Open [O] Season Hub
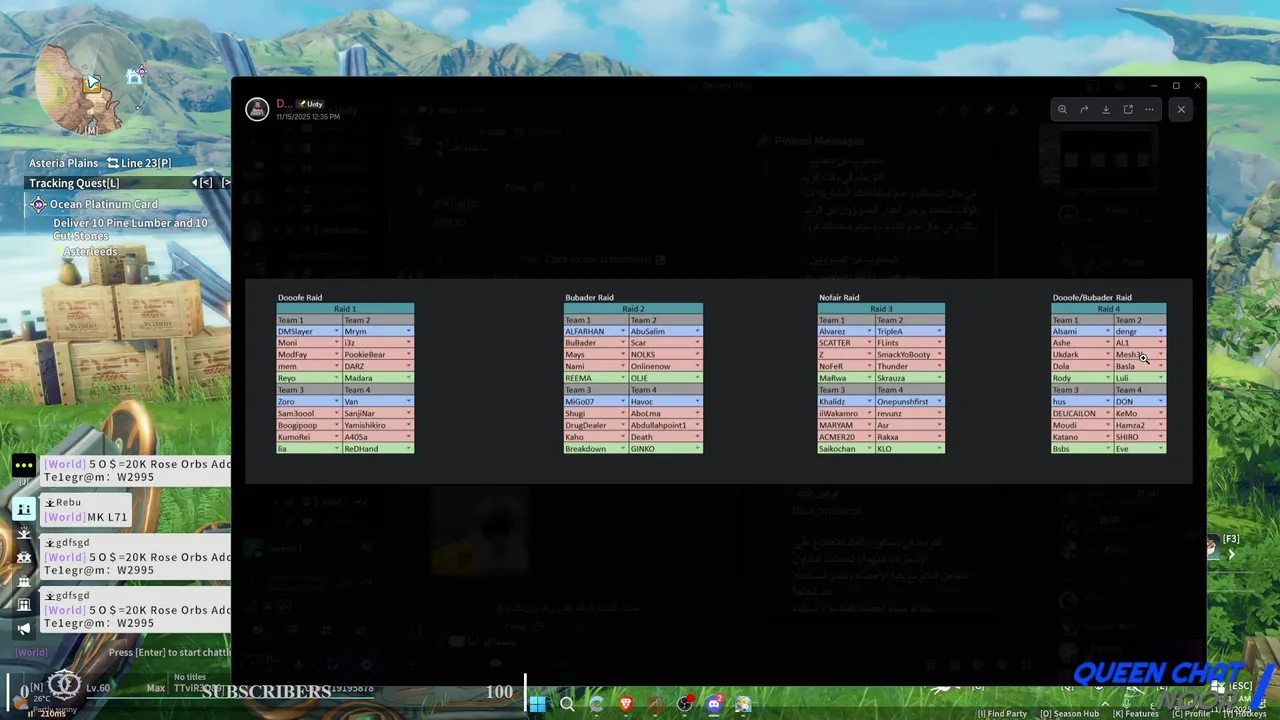Viewport: 1280px width, 720px height. point(1069,714)
